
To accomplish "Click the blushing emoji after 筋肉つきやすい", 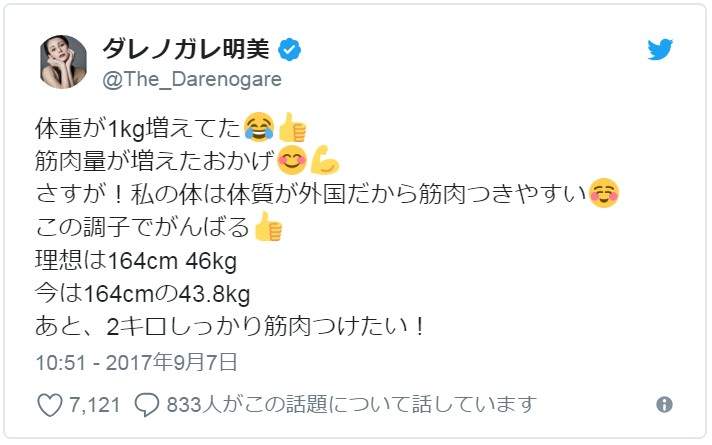I will pyautogui.click(x=602, y=193).
